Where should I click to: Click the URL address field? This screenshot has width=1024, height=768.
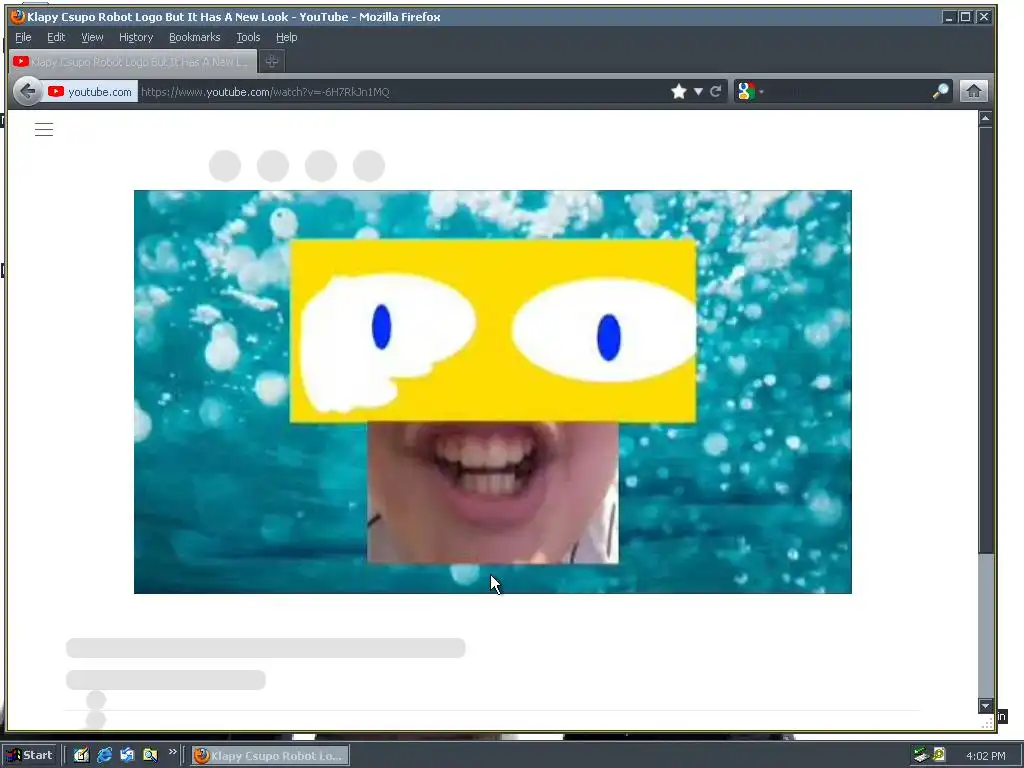point(402,91)
